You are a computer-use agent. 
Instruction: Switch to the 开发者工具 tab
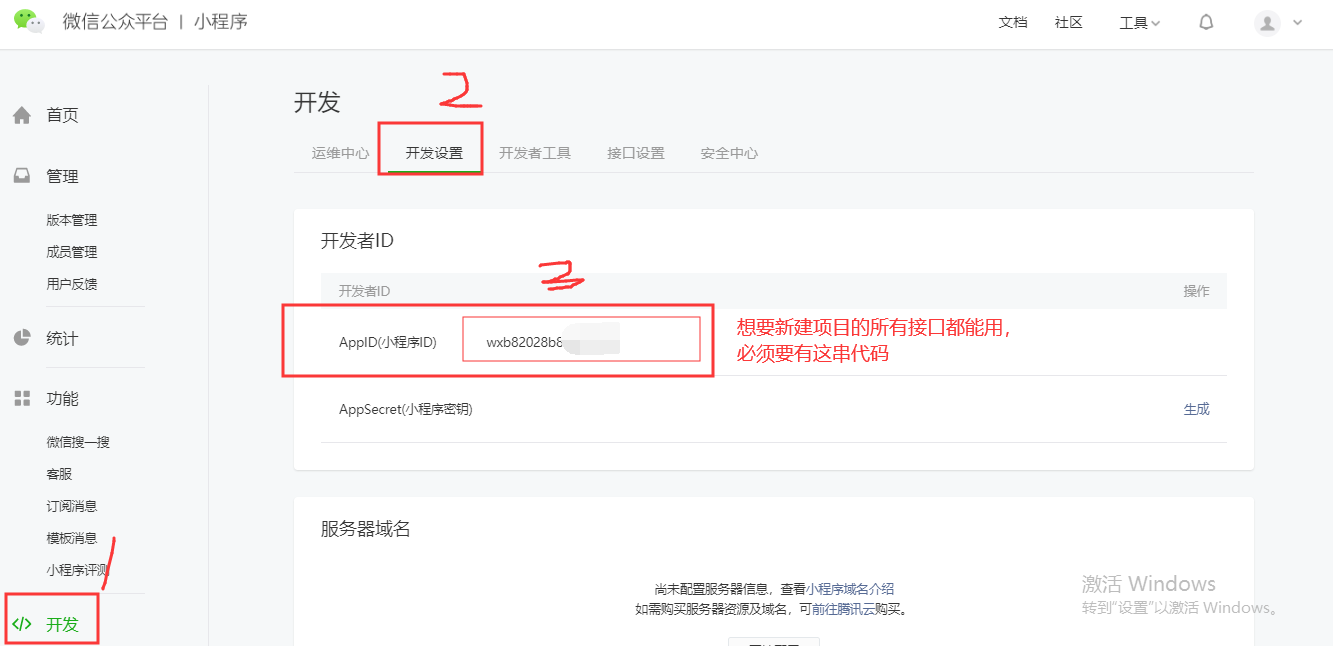point(536,152)
